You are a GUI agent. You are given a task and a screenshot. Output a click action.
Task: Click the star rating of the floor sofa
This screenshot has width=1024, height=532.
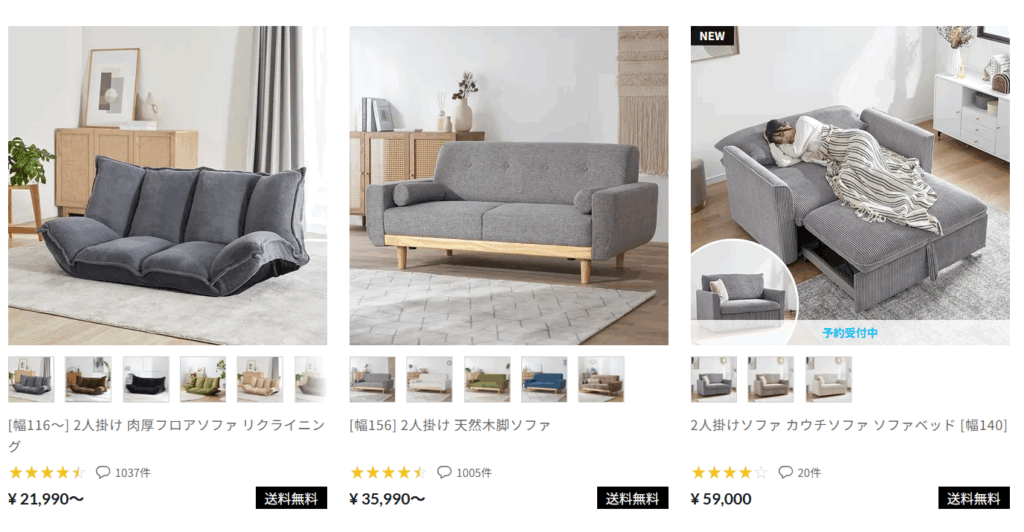click(46, 472)
